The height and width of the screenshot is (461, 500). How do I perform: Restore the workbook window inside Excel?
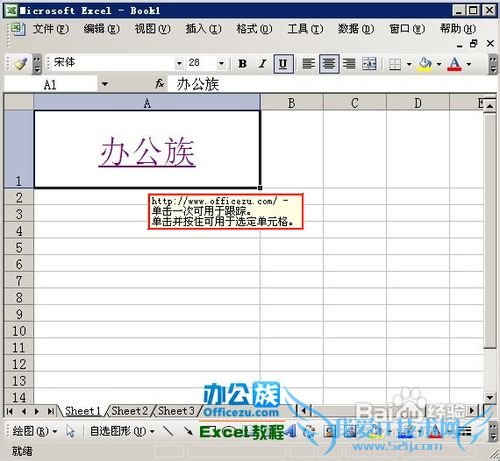[x=474, y=44]
